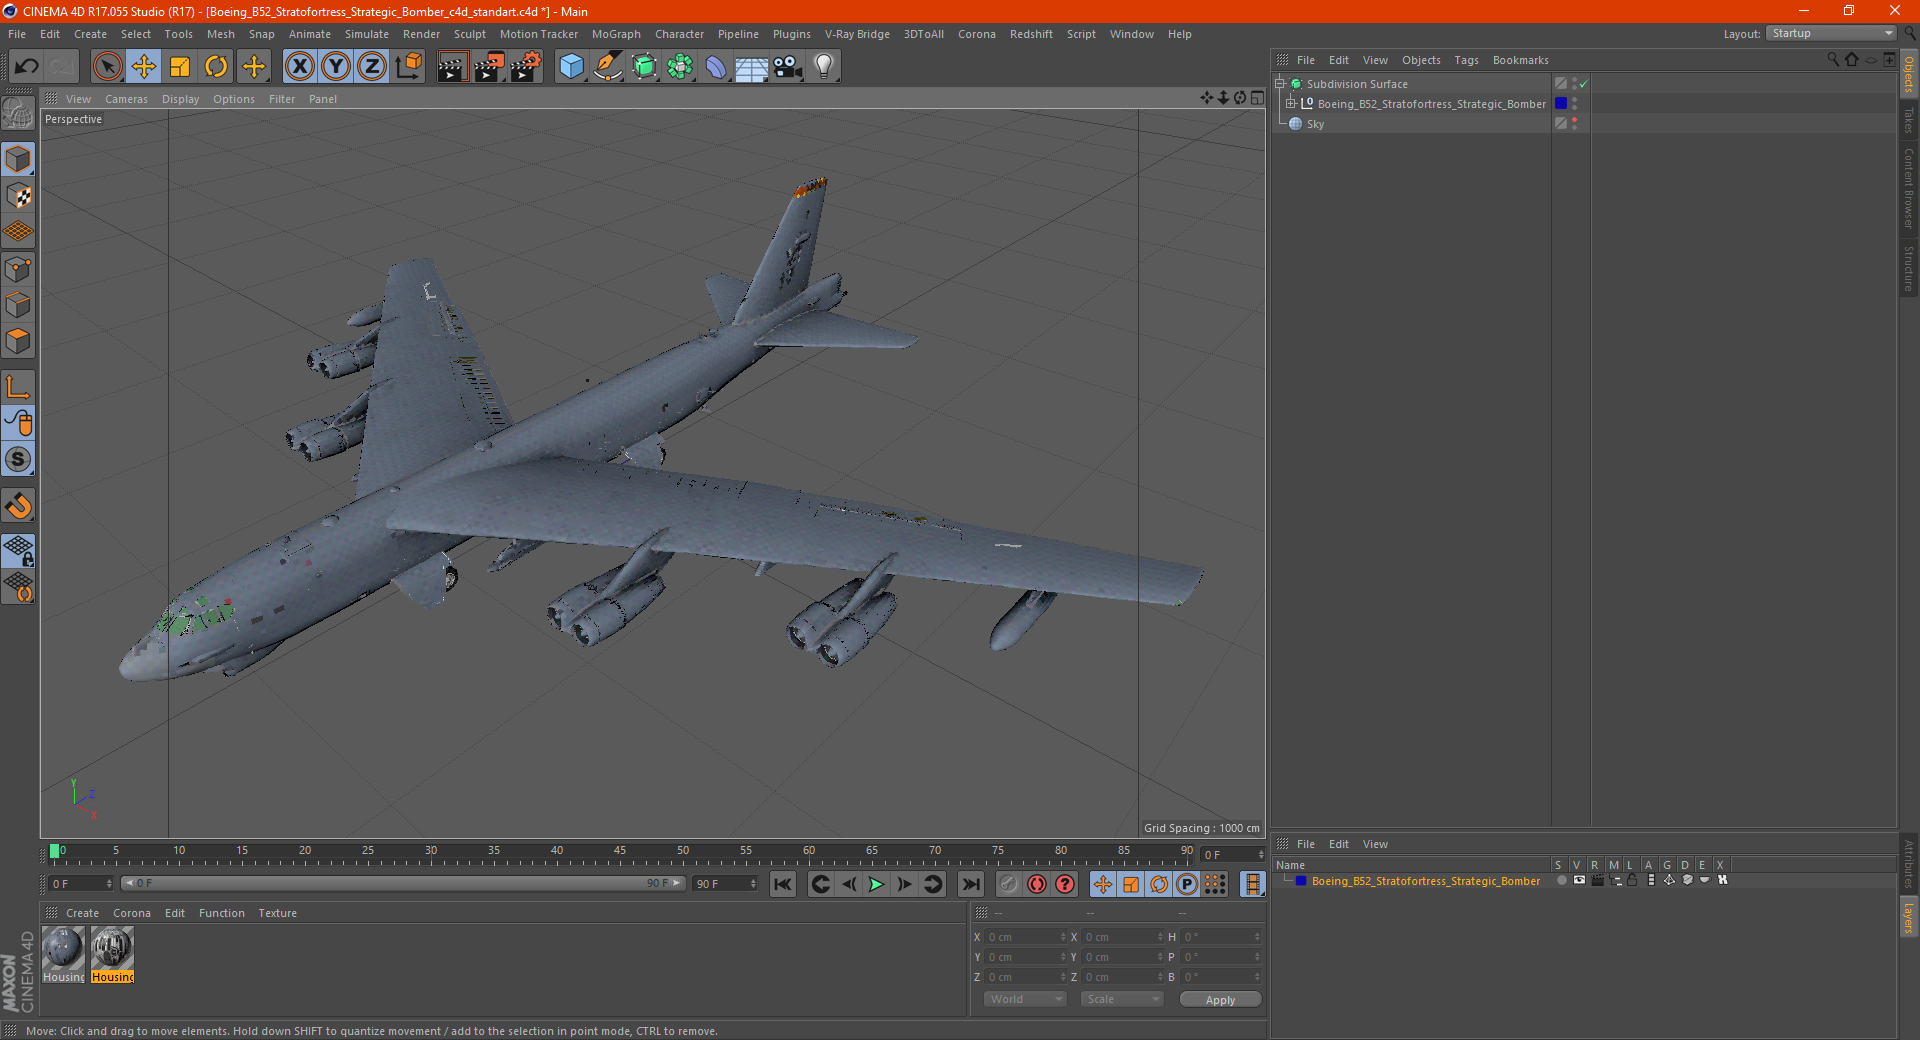The image size is (1920, 1040).
Task: Click frame 45 on timeline ruler
Action: click(620, 853)
